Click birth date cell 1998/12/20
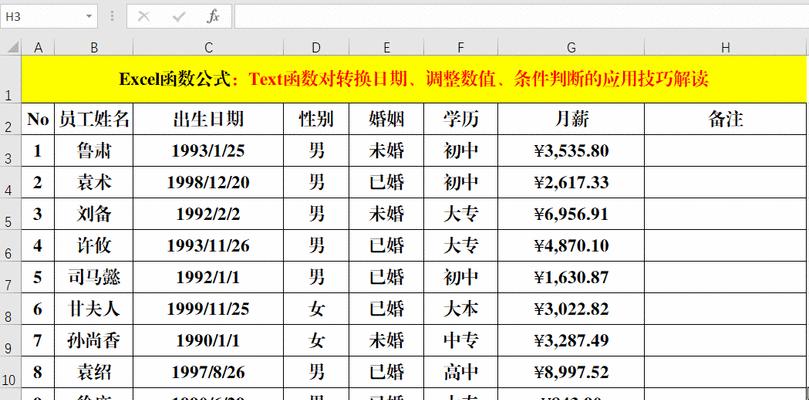Screen dimensions: 809x400 pyautogui.click(x=208, y=182)
